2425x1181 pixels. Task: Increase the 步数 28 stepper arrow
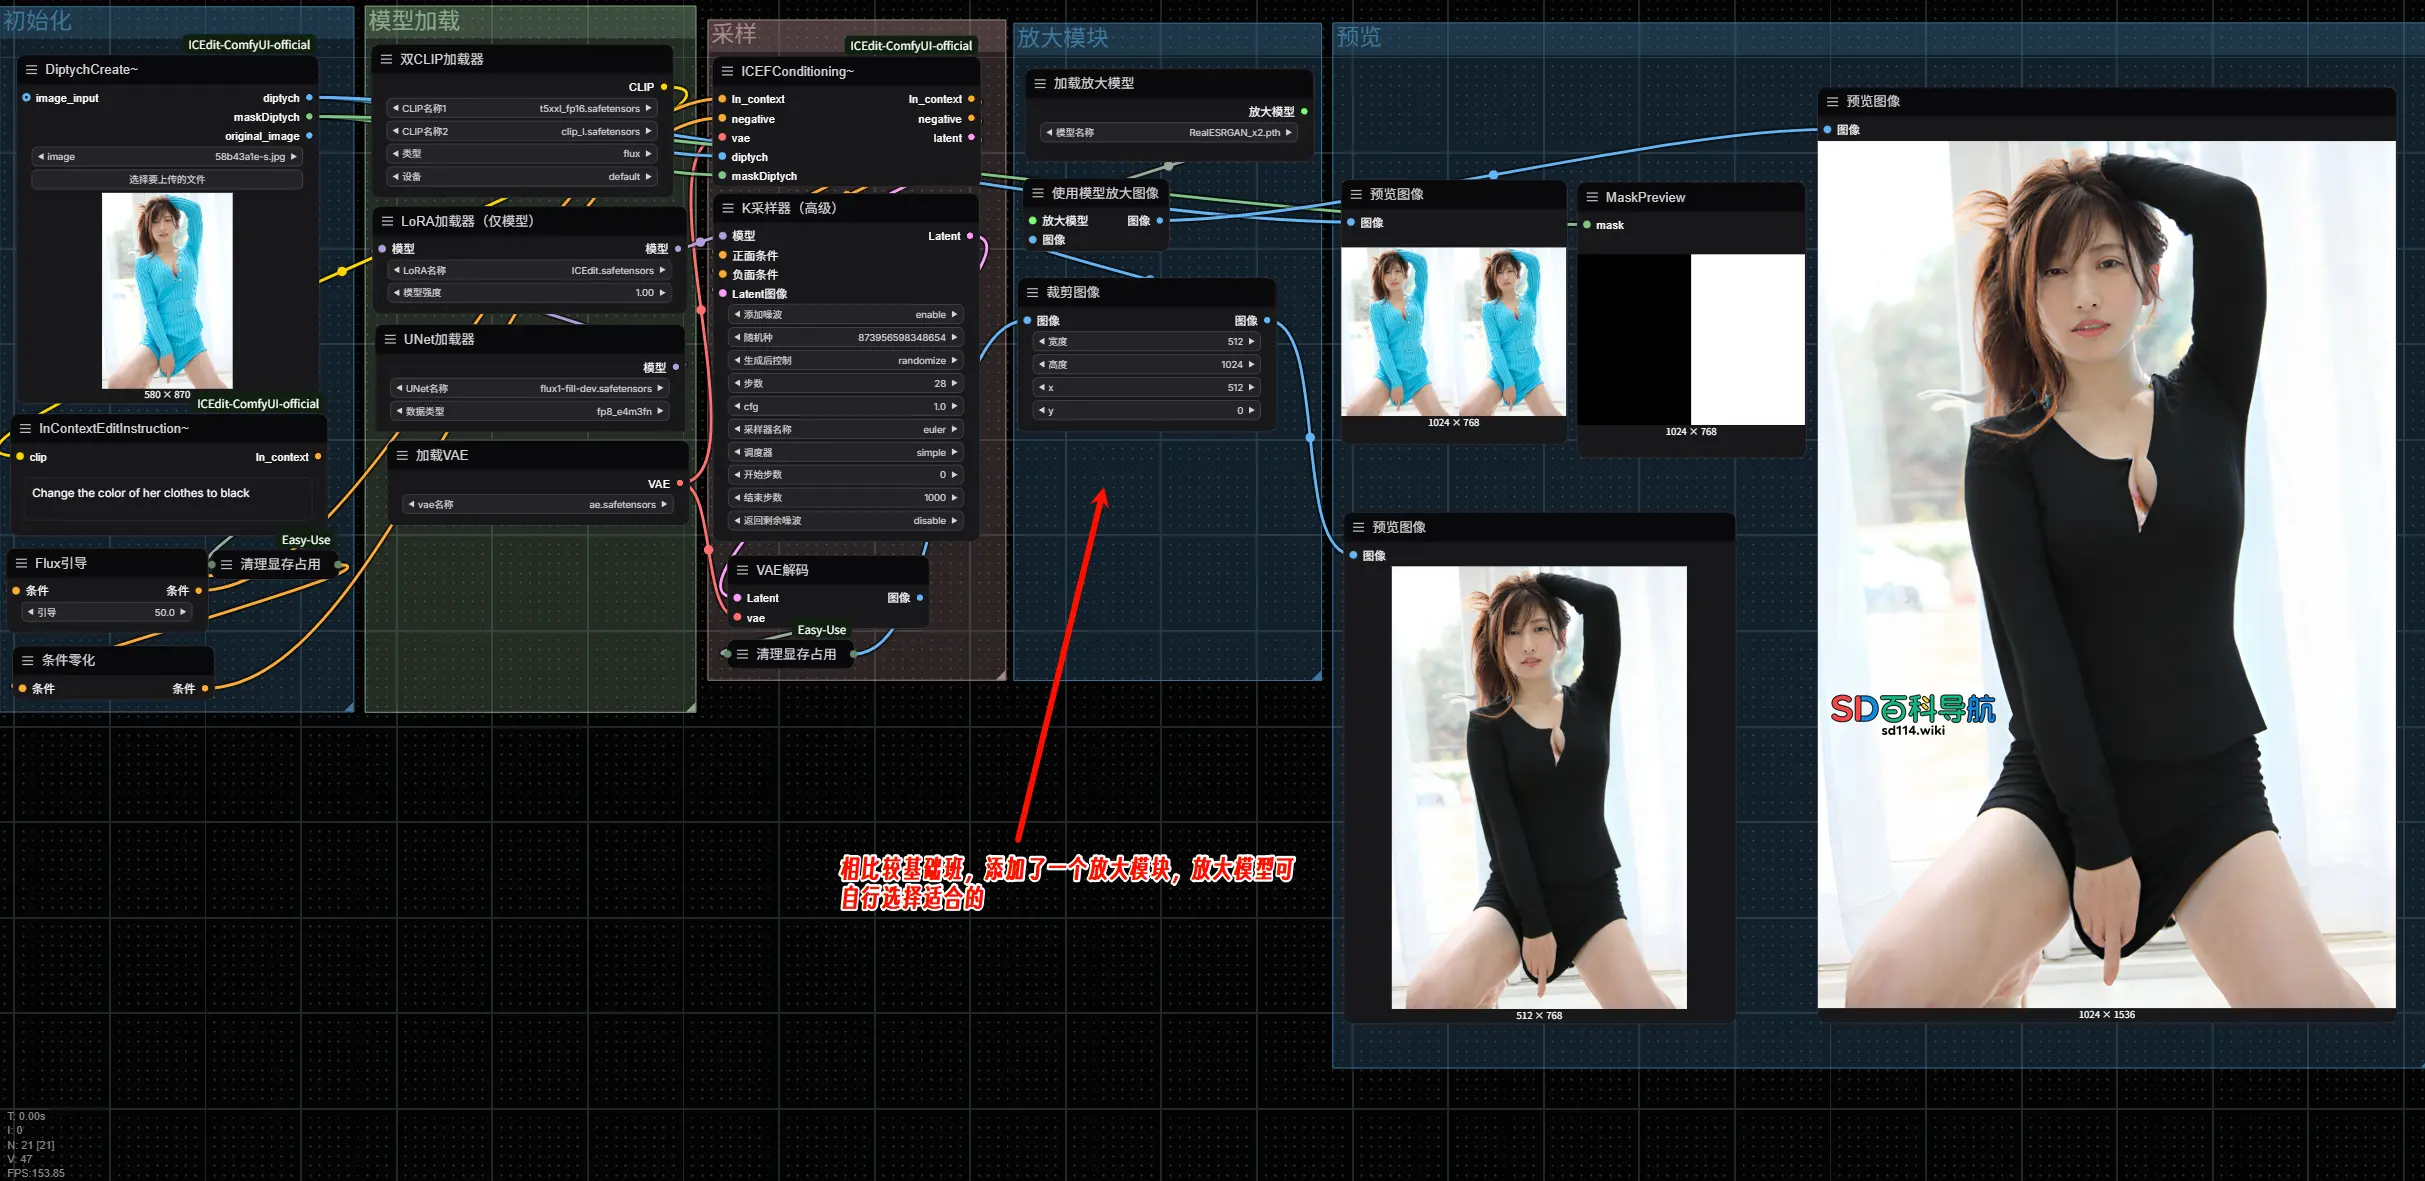[x=955, y=384]
